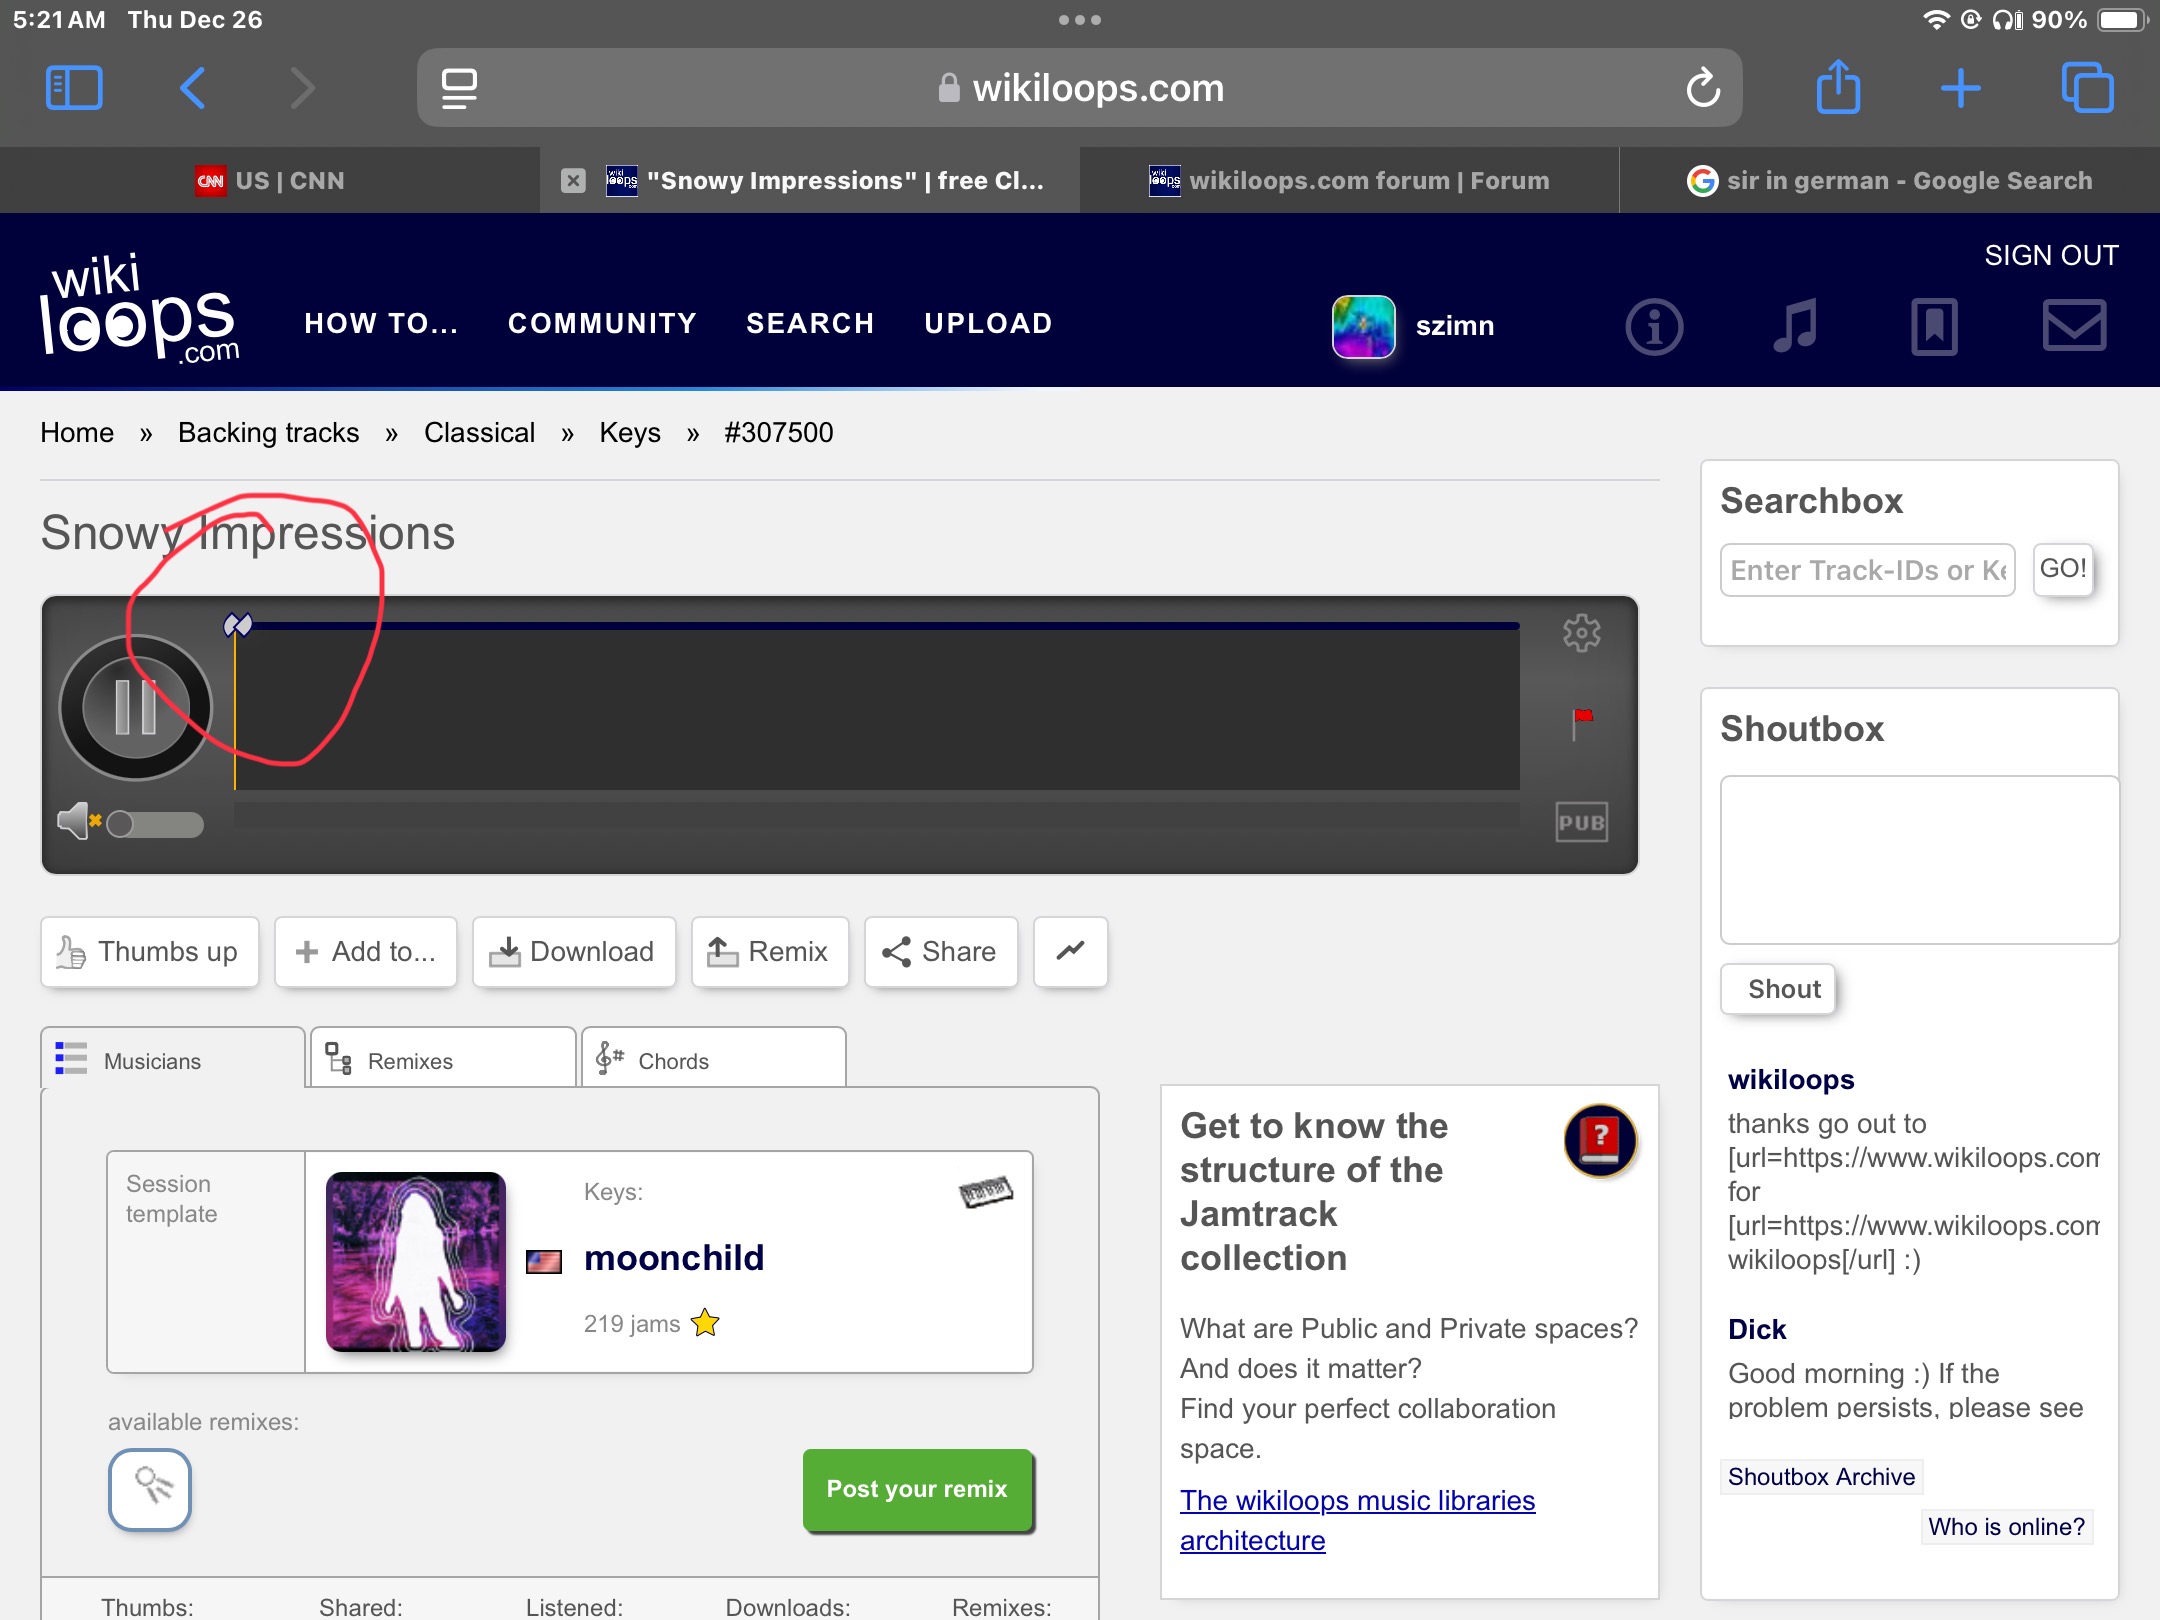This screenshot has width=2160, height=1620.
Task: Open the music note icon
Action: click(1795, 326)
